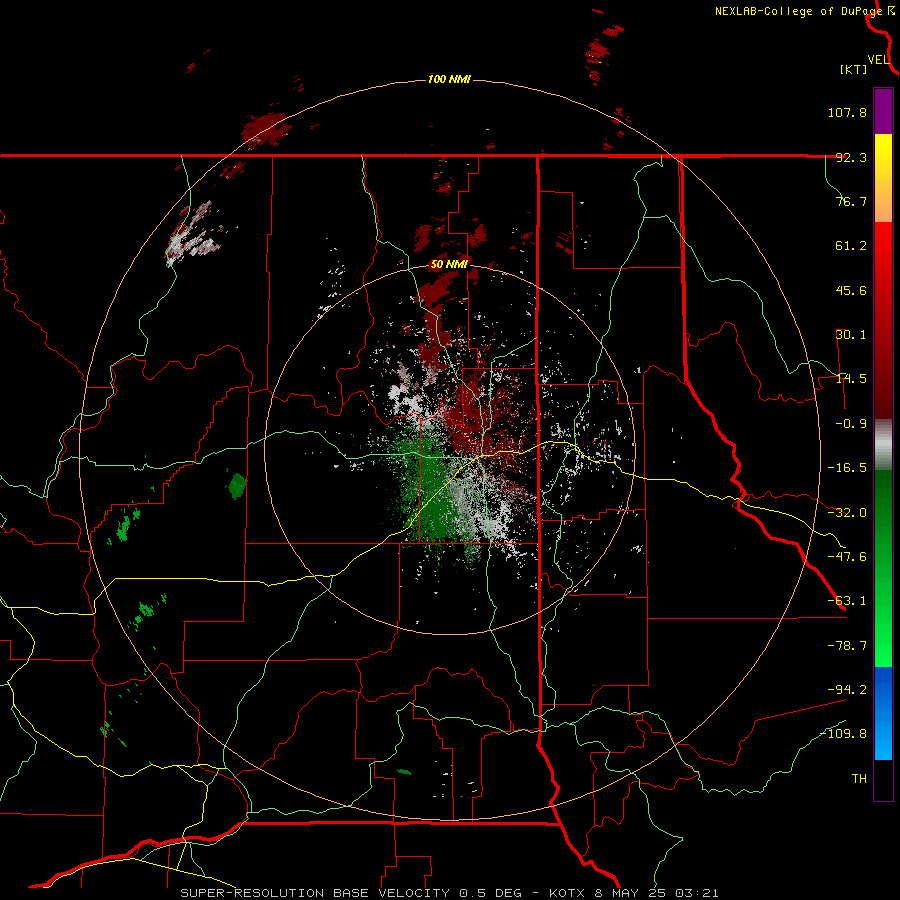The image size is (900, 900).
Task: Click the -63.1 velocity scale label
Action: point(847,601)
